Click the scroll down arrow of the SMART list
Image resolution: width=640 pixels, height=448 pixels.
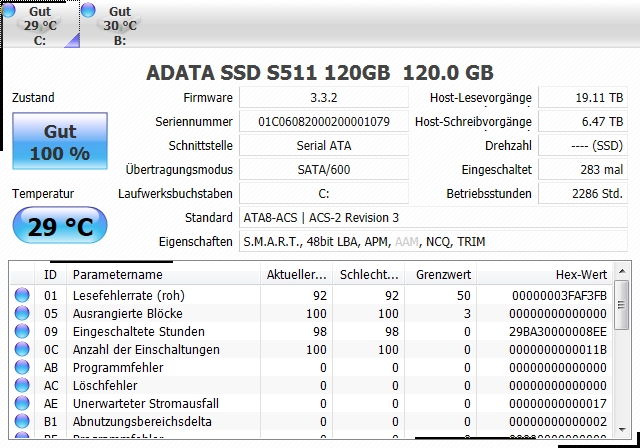pos(622,430)
